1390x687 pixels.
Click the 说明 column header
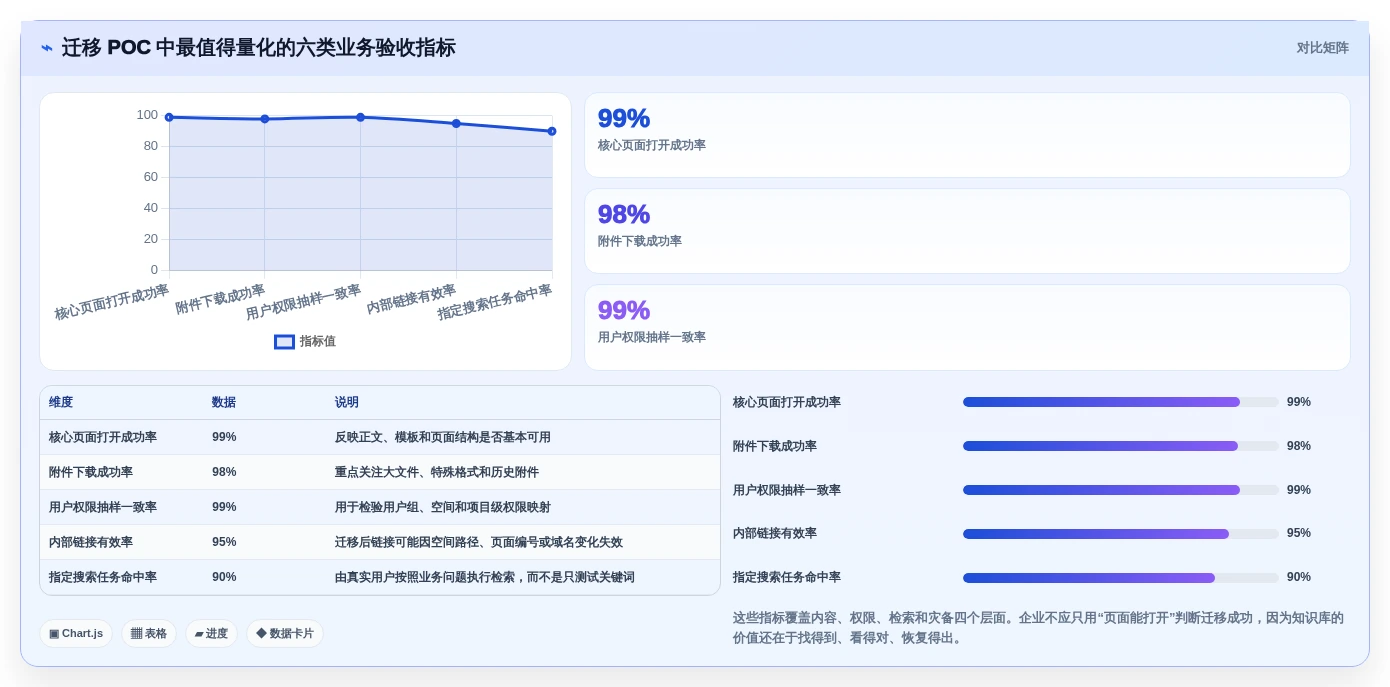[x=347, y=403]
